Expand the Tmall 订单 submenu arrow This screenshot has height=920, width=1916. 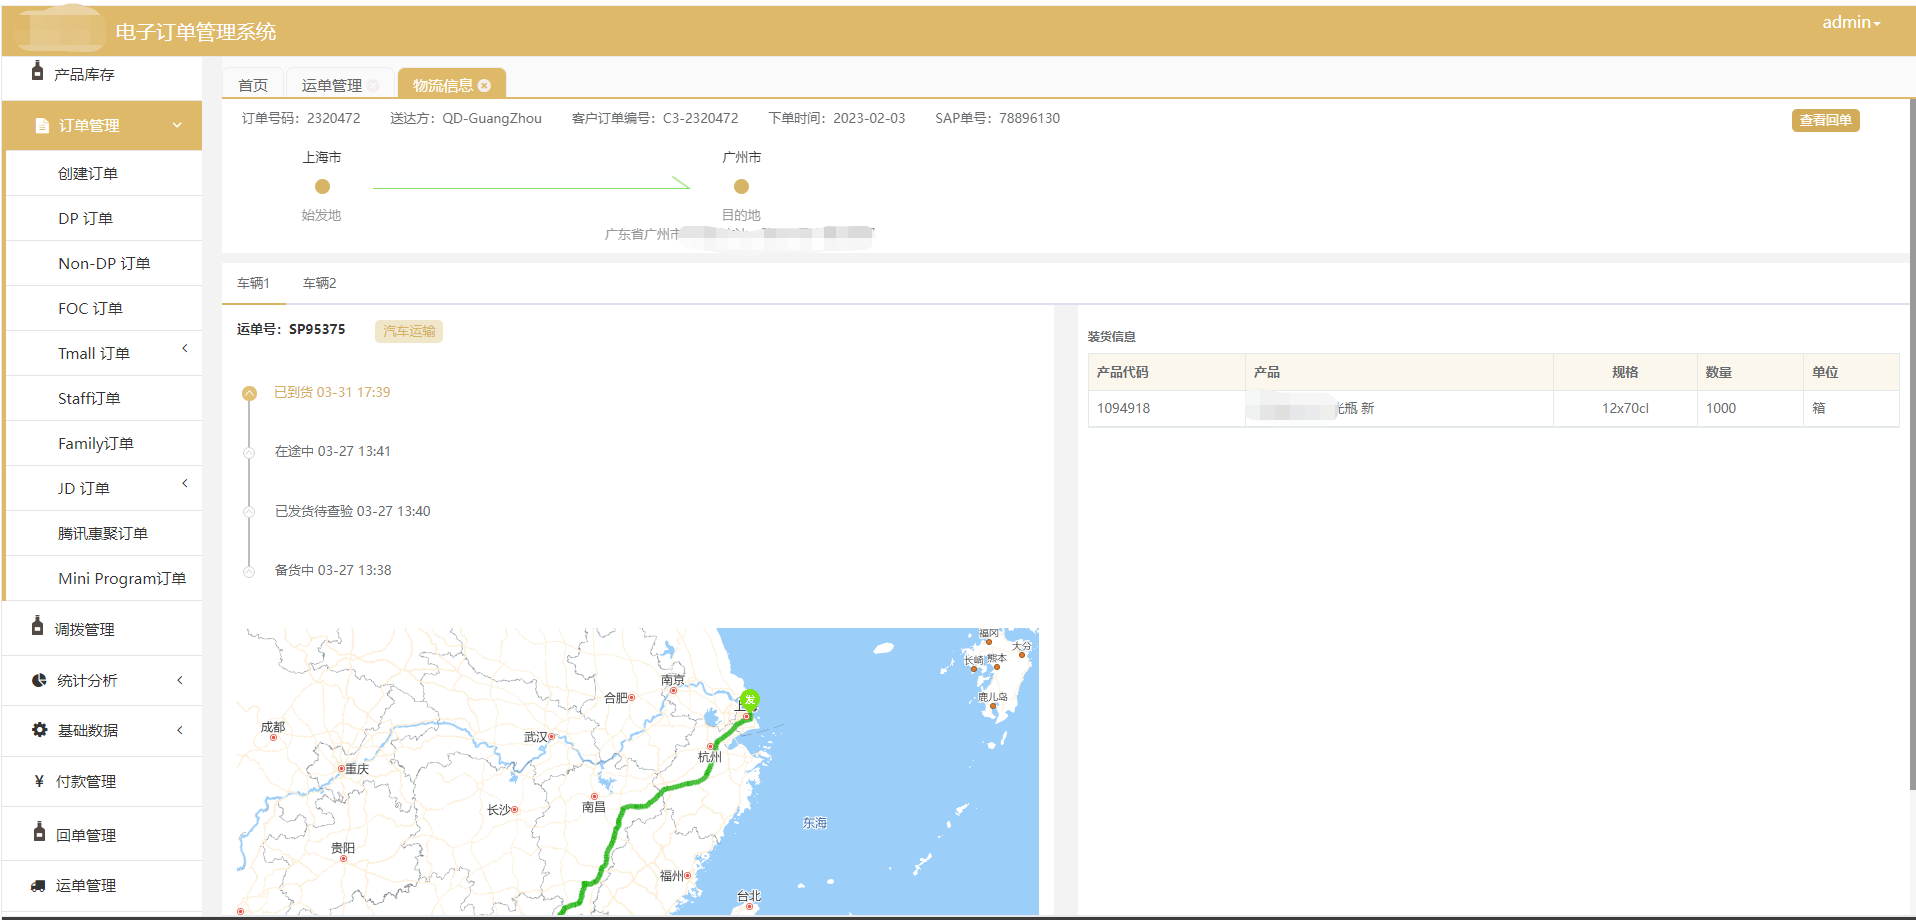(x=185, y=348)
